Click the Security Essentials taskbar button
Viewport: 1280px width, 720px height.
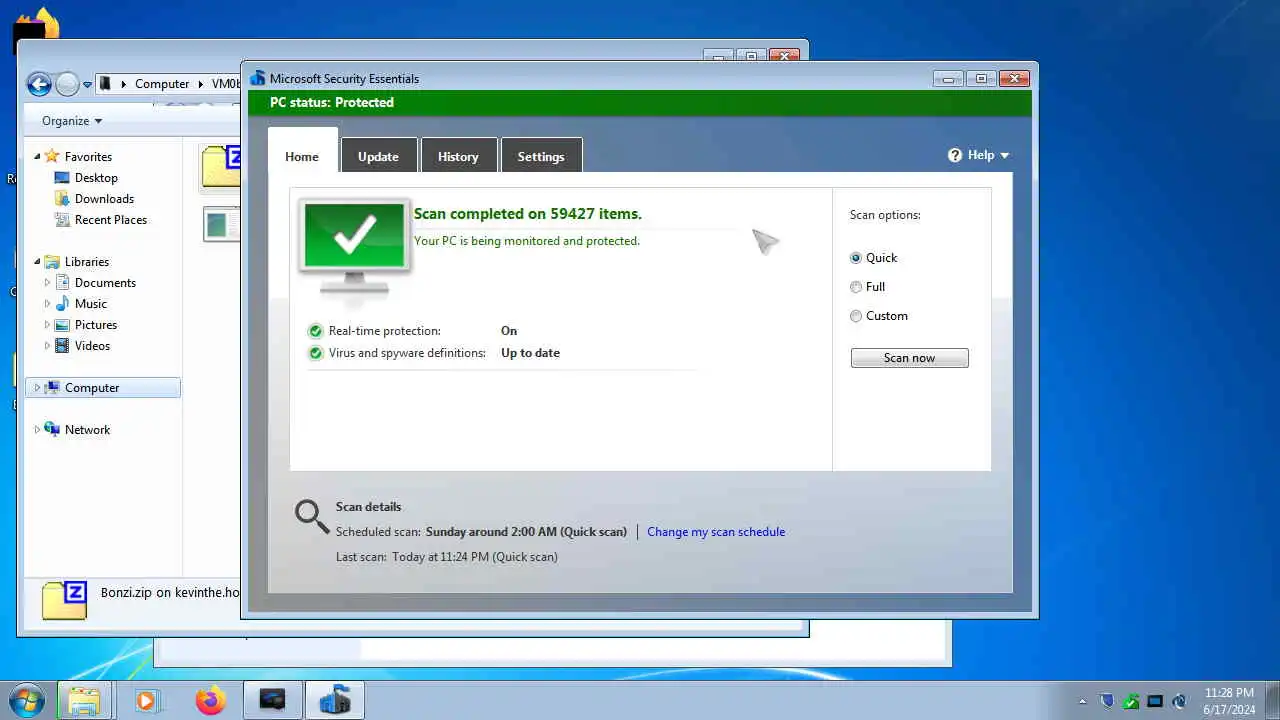(x=335, y=700)
